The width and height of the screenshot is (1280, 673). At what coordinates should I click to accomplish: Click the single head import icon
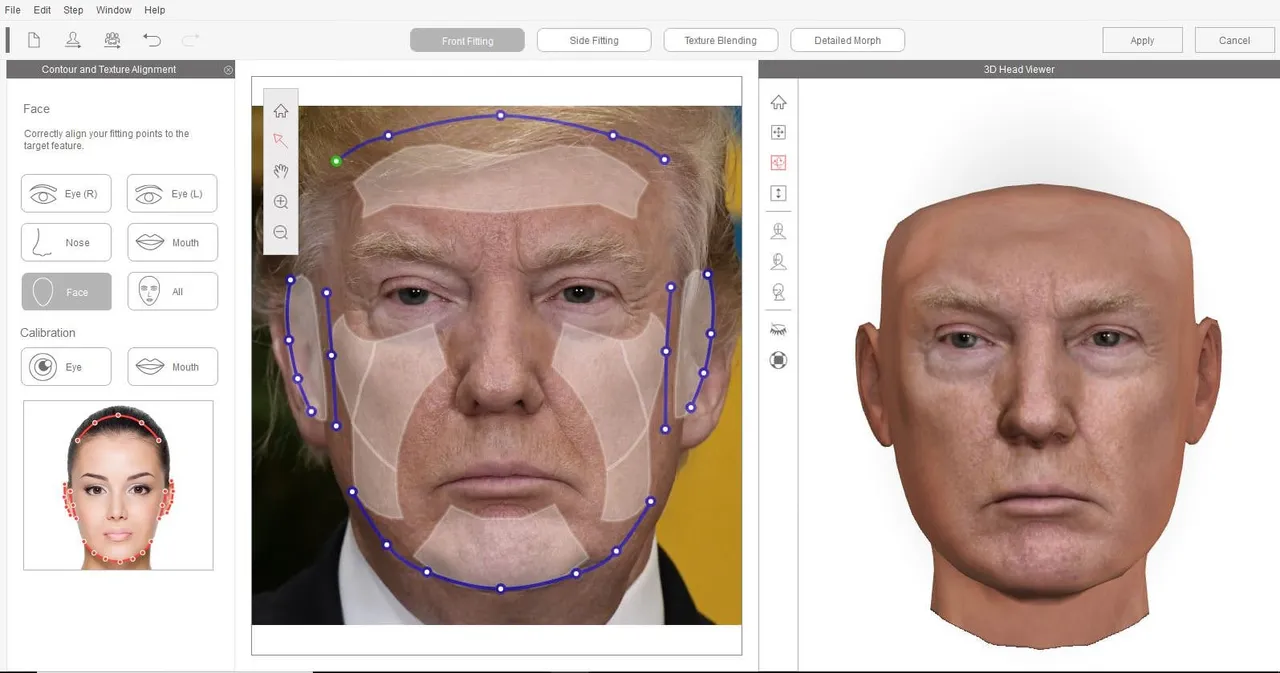[x=74, y=40]
